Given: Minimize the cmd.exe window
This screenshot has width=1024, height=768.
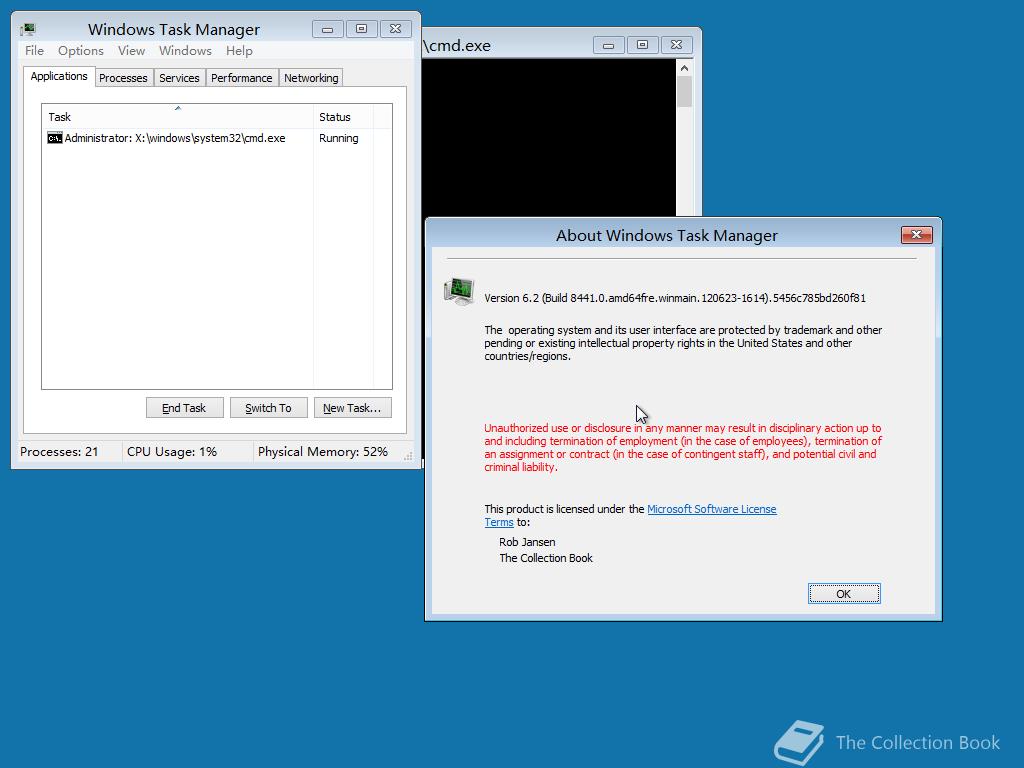Looking at the screenshot, I should coord(609,45).
